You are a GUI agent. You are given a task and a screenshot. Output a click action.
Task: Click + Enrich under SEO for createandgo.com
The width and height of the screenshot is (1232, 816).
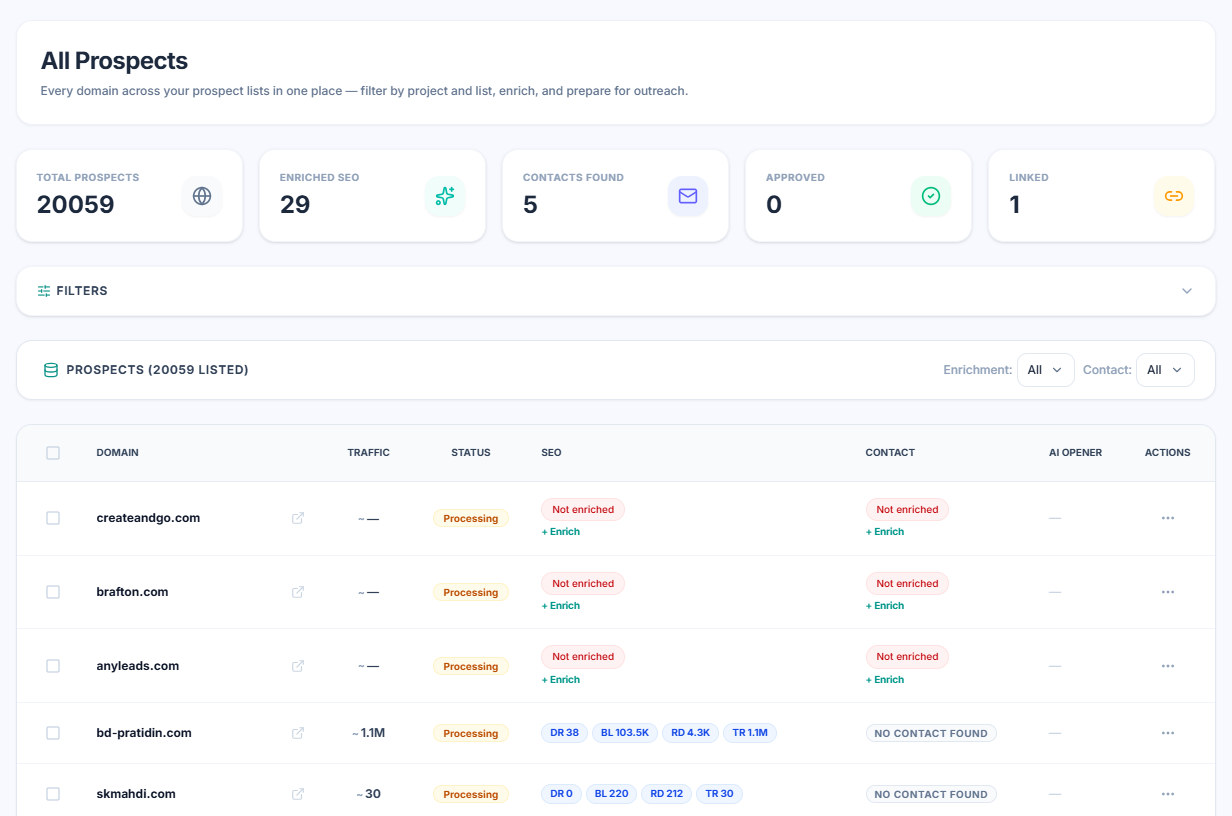point(561,532)
